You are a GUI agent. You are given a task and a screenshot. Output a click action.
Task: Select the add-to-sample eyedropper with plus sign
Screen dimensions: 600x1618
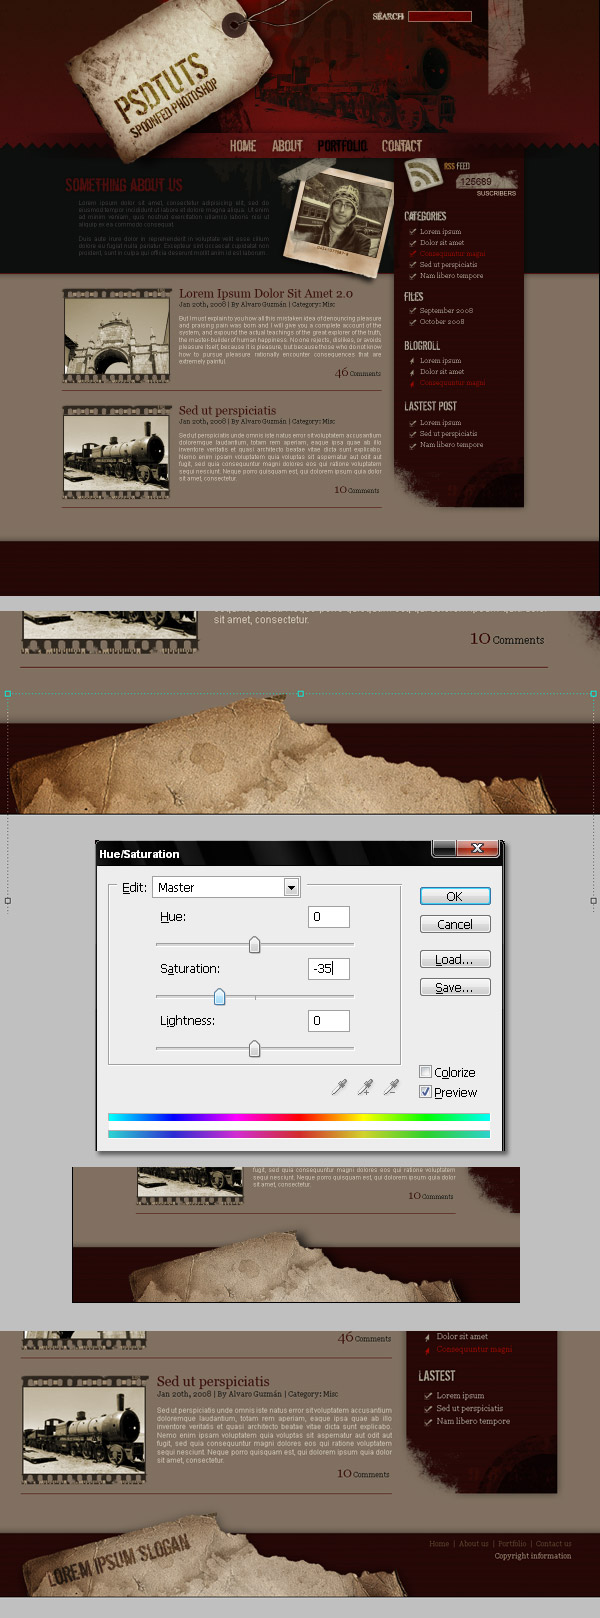(365, 1087)
